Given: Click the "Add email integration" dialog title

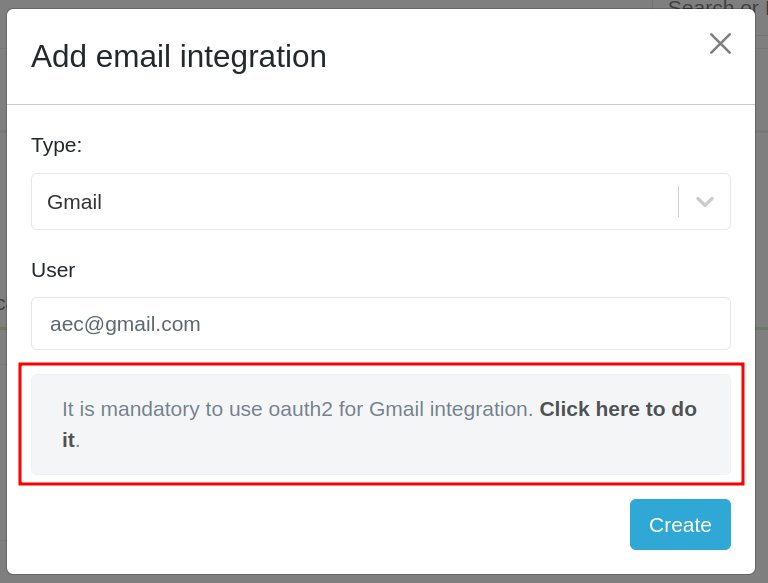Looking at the screenshot, I should [x=179, y=56].
